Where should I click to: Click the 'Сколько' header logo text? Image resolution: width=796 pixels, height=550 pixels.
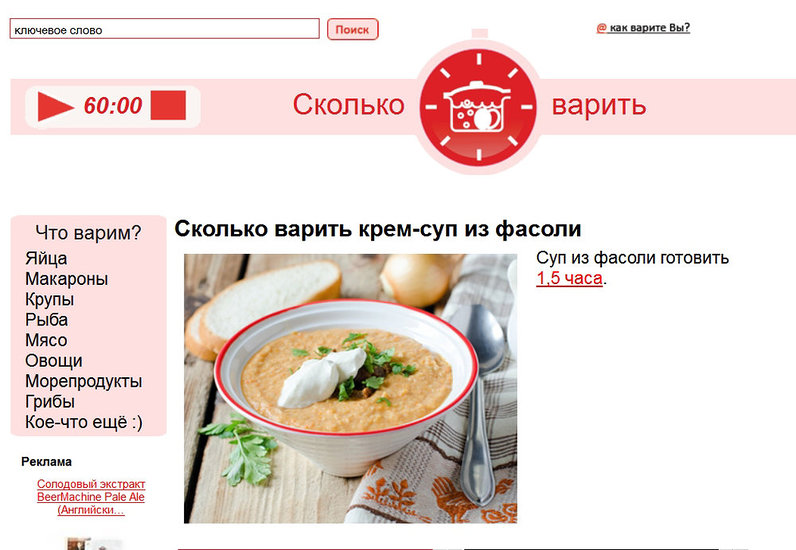(349, 105)
